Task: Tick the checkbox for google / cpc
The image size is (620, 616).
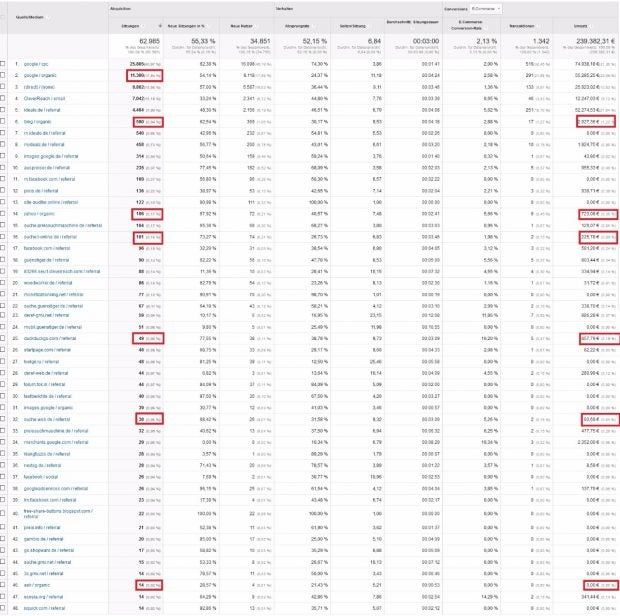Action: click(5, 63)
